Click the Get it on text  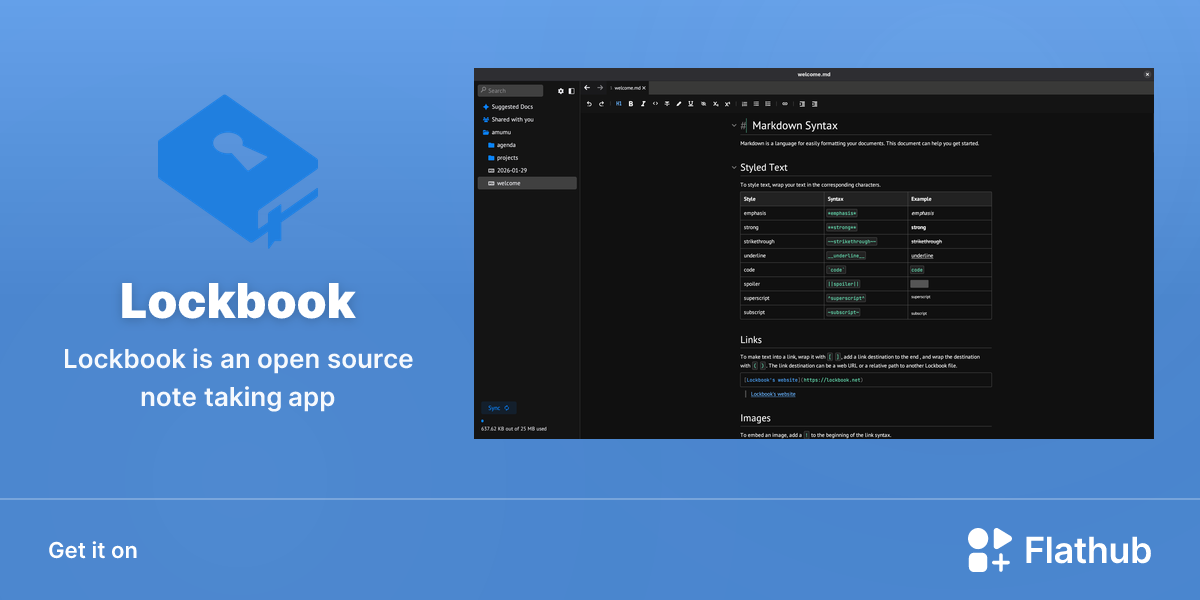[93, 550]
